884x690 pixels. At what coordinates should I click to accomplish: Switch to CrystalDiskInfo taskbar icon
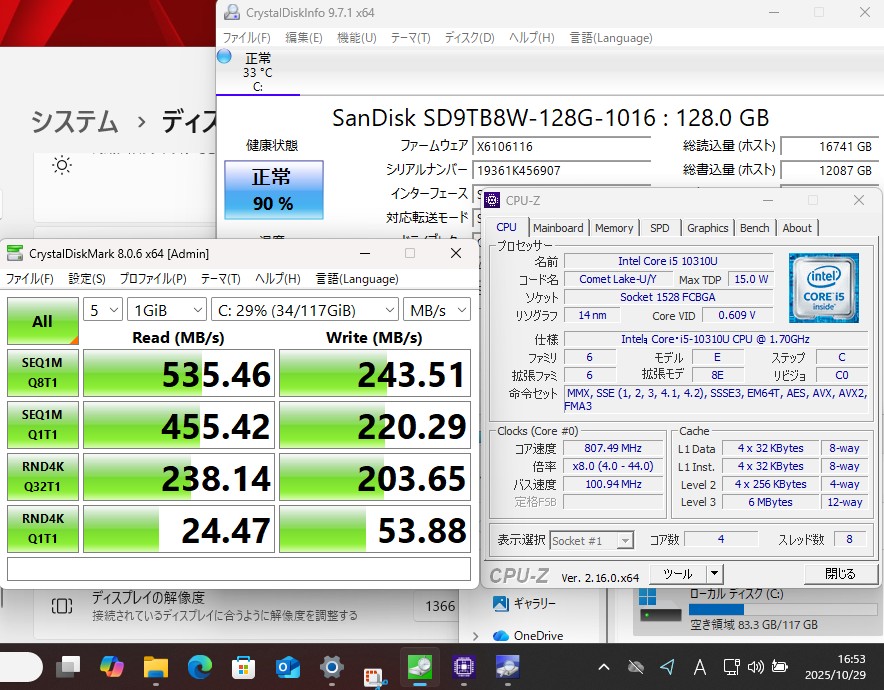[507, 667]
